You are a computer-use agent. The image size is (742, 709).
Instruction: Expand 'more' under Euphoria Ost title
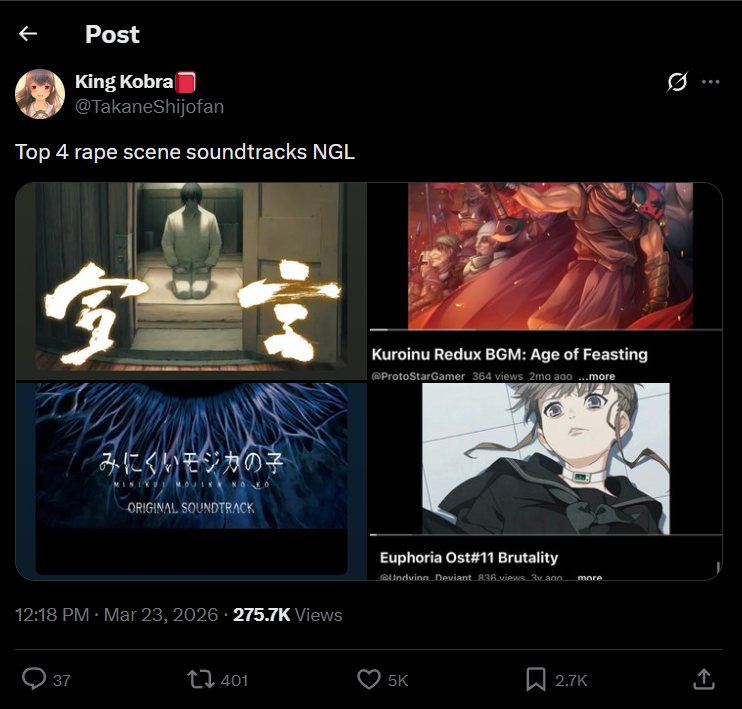coord(590,577)
